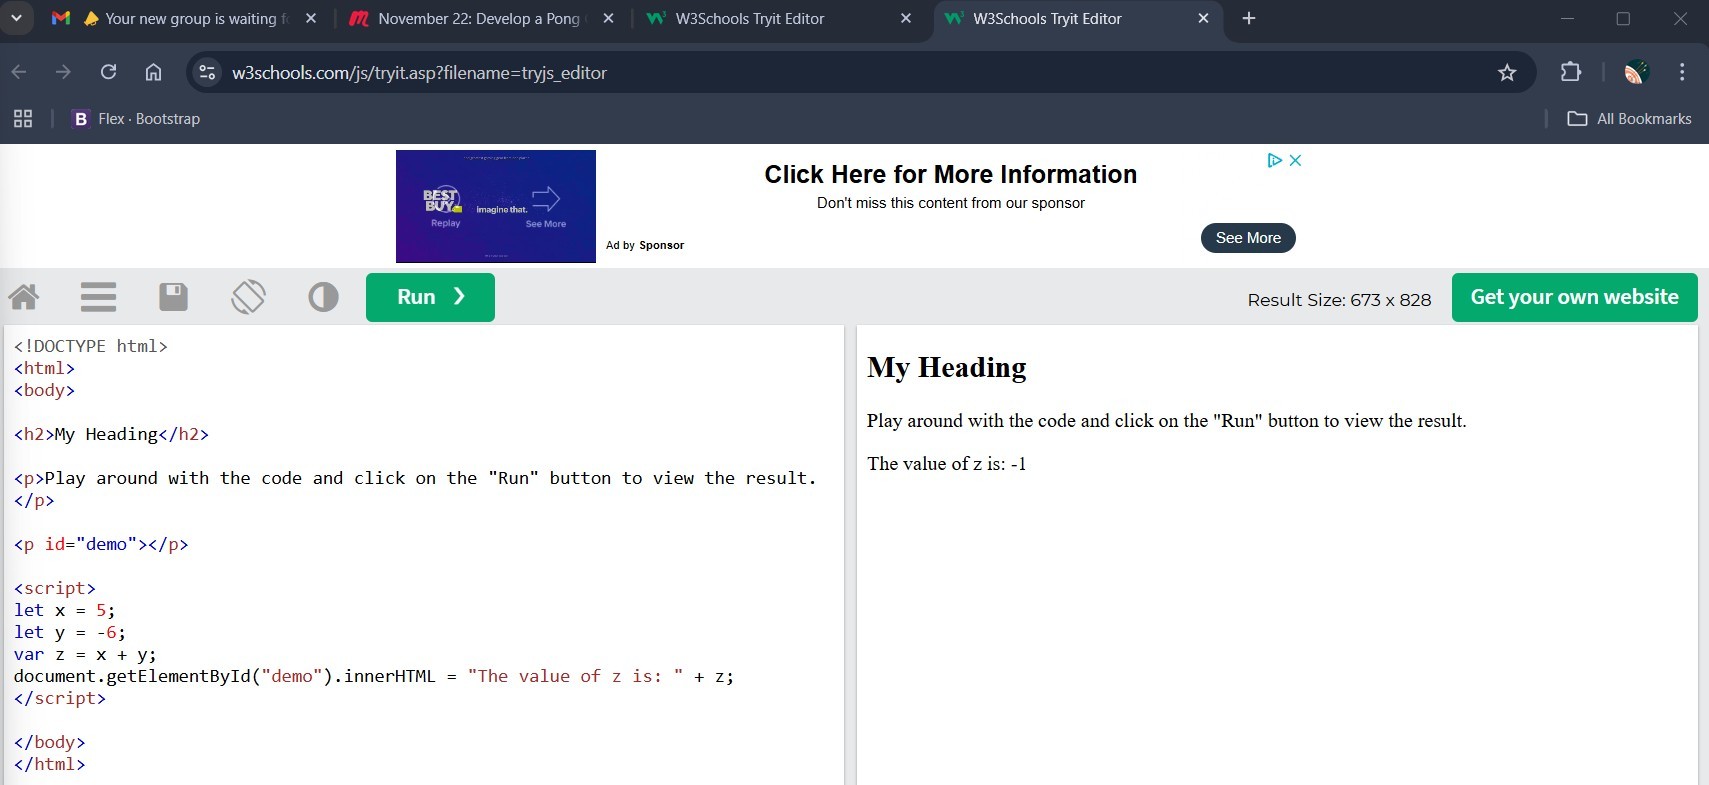
Task: Click code line 'let y = -6;'
Action: pos(70,632)
